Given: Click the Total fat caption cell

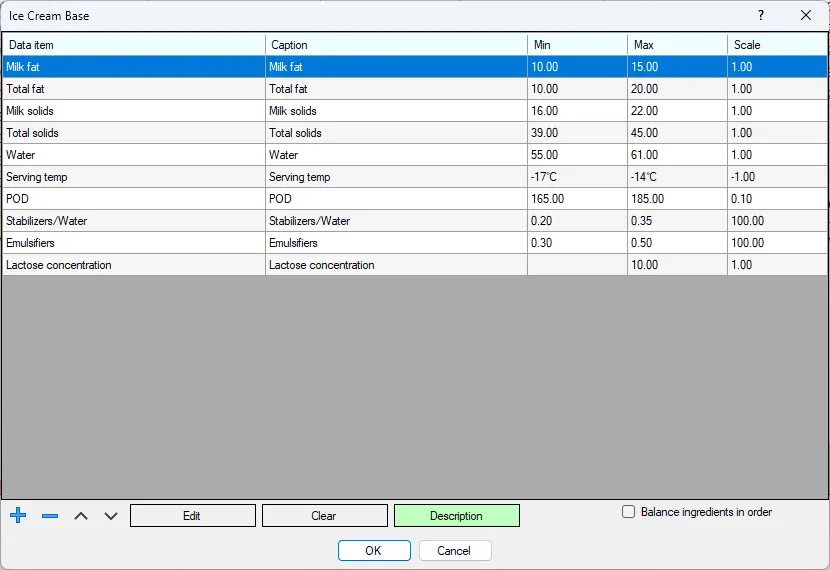Looking at the screenshot, I should click(396, 89).
